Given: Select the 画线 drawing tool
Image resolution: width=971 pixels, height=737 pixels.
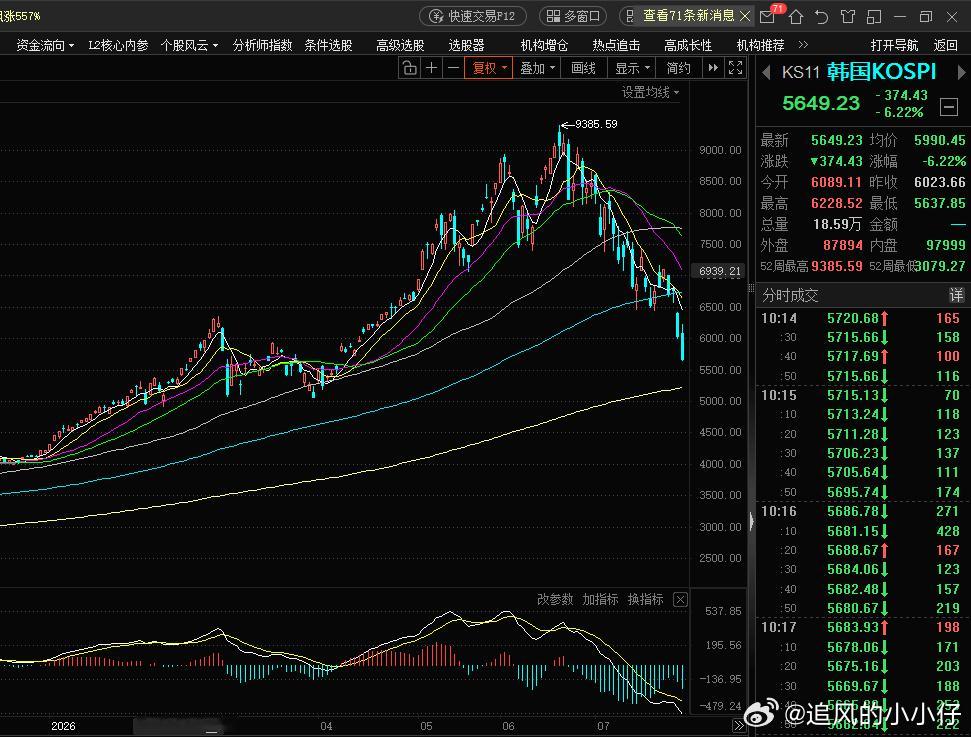Looking at the screenshot, I should click(583, 68).
